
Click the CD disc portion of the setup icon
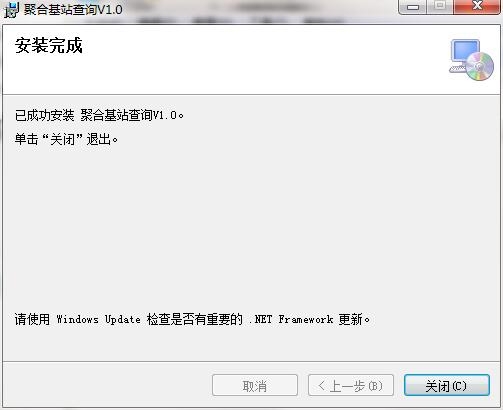click(480, 66)
